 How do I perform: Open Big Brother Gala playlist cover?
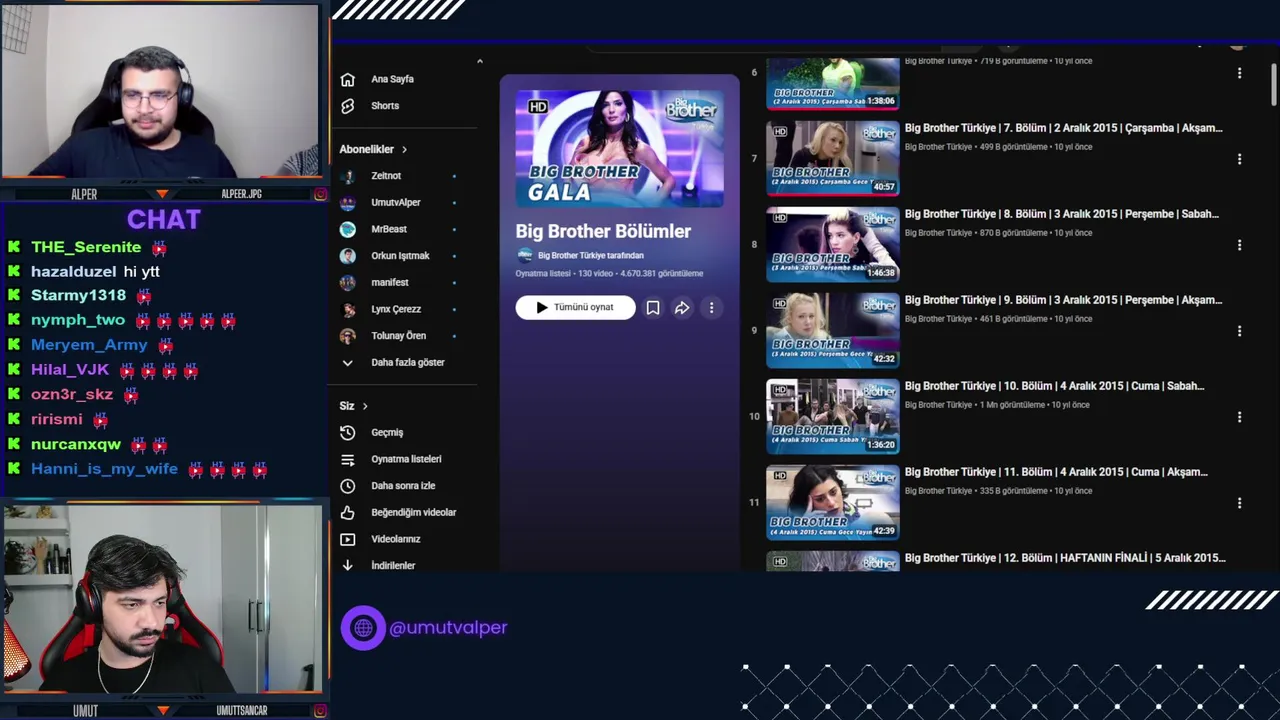(x=620, y=148)
